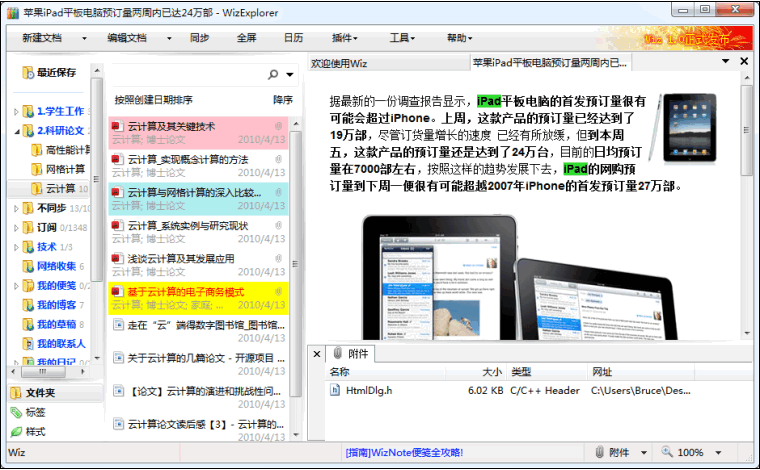
Task: Open the 插件 menu
Action: coord(345,38)
